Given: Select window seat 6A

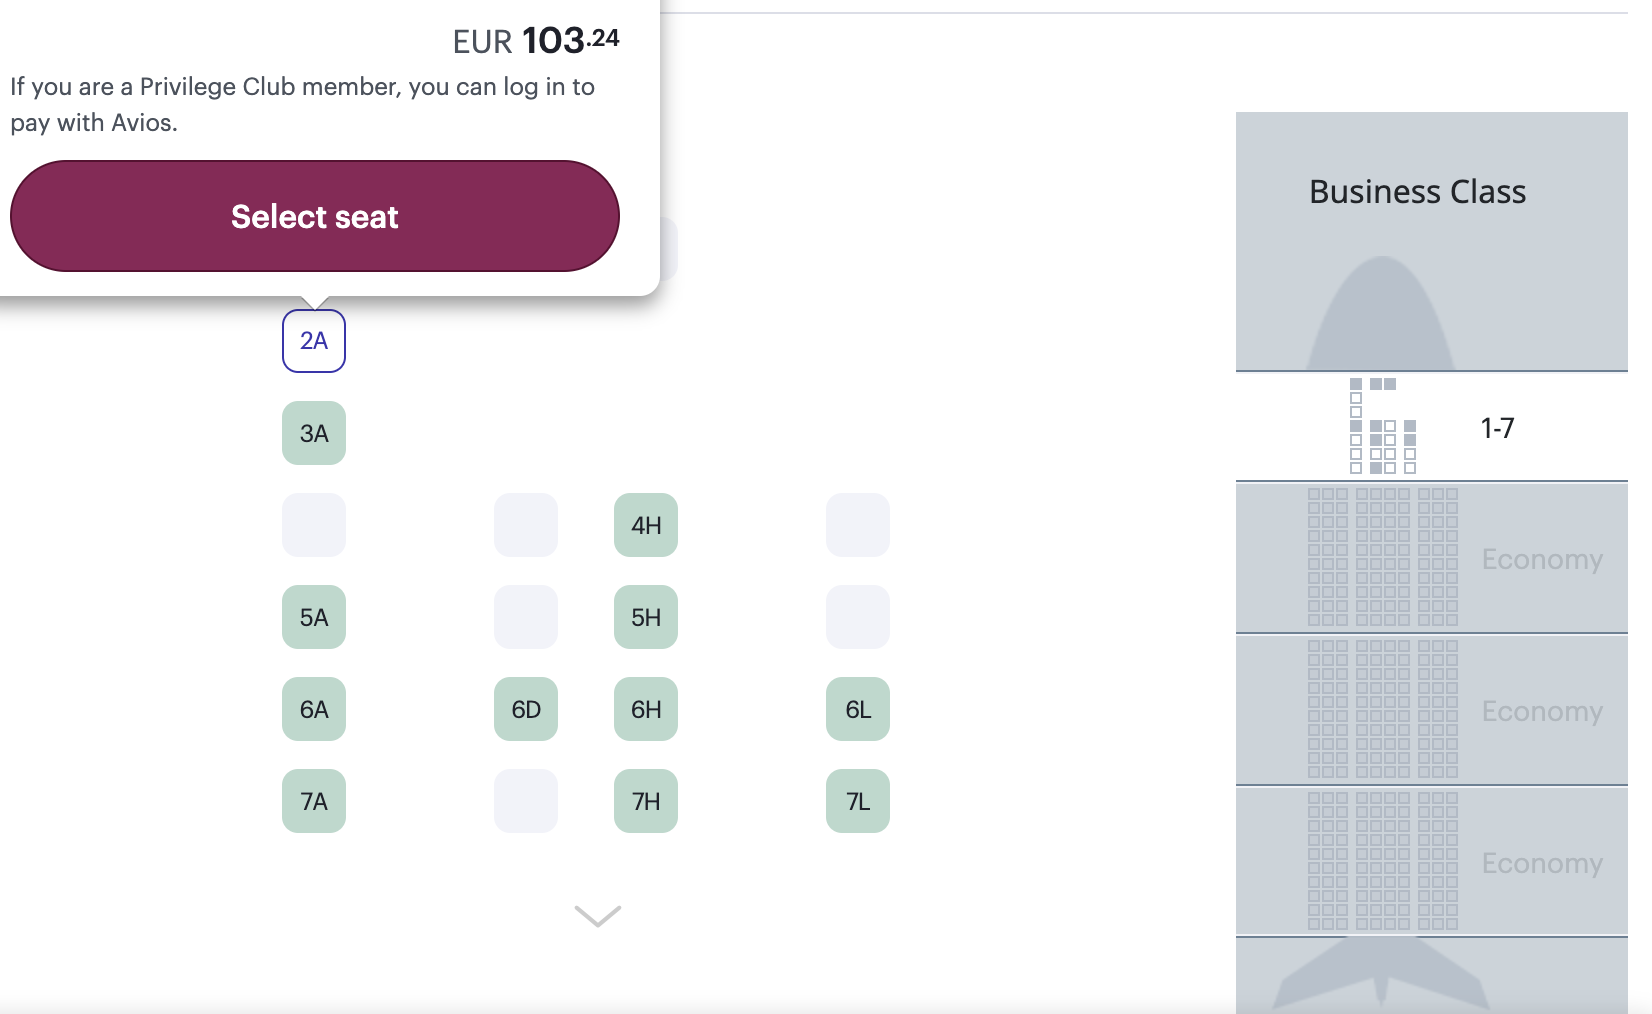Looking at the screenshot, I should point(314,709).
